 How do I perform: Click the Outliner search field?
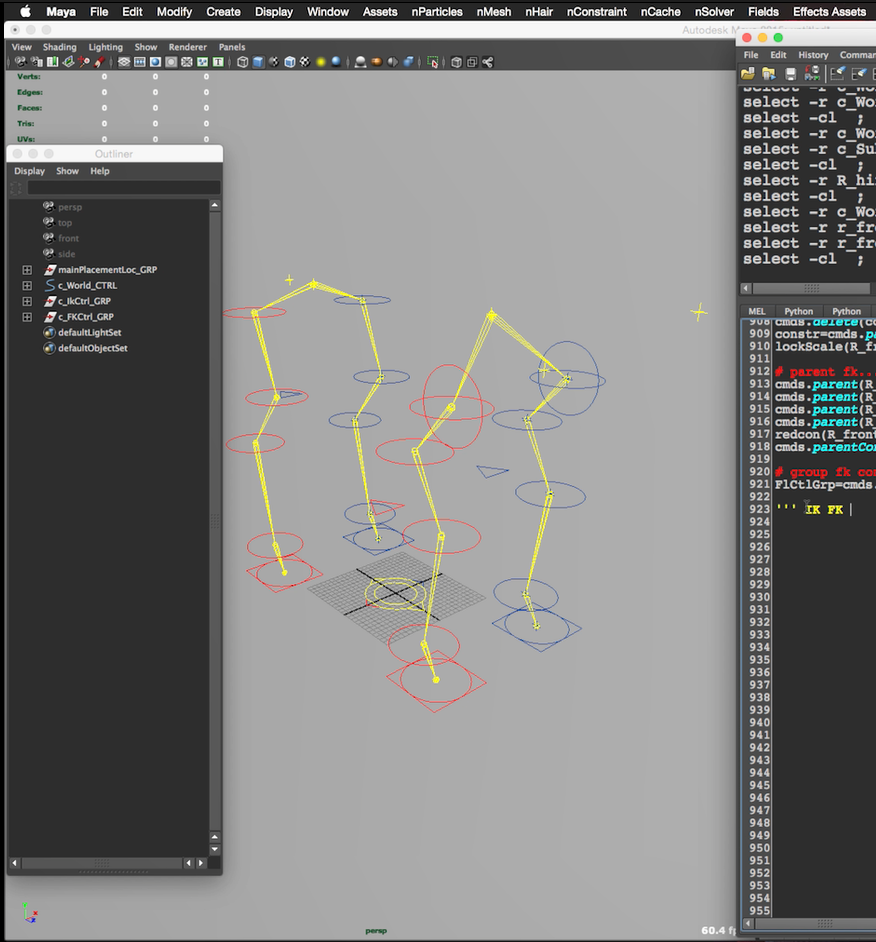point(124,188)
